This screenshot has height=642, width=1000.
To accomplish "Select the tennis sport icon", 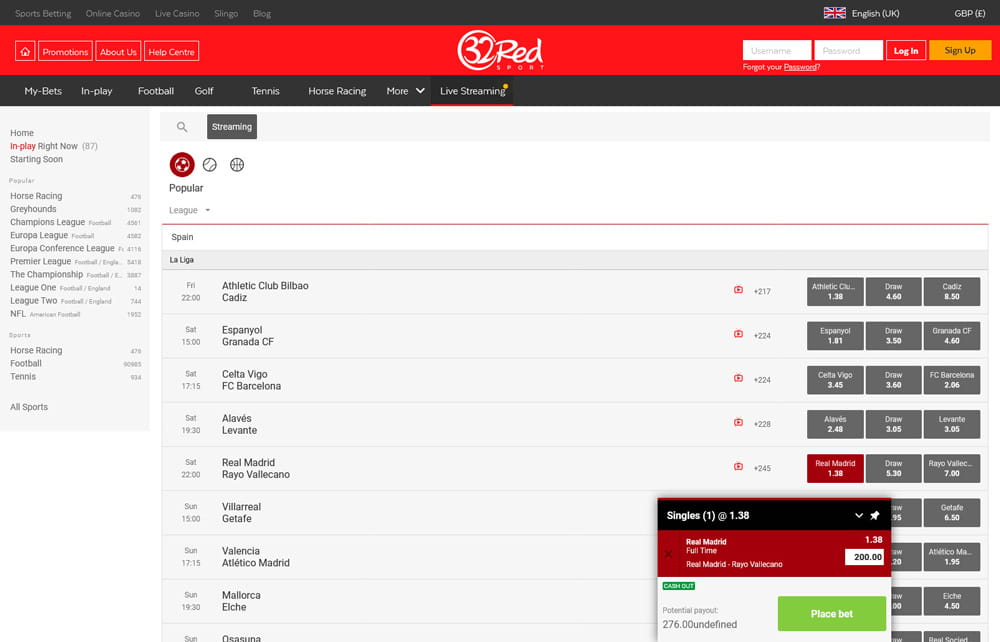I will (x=209, y=164).
